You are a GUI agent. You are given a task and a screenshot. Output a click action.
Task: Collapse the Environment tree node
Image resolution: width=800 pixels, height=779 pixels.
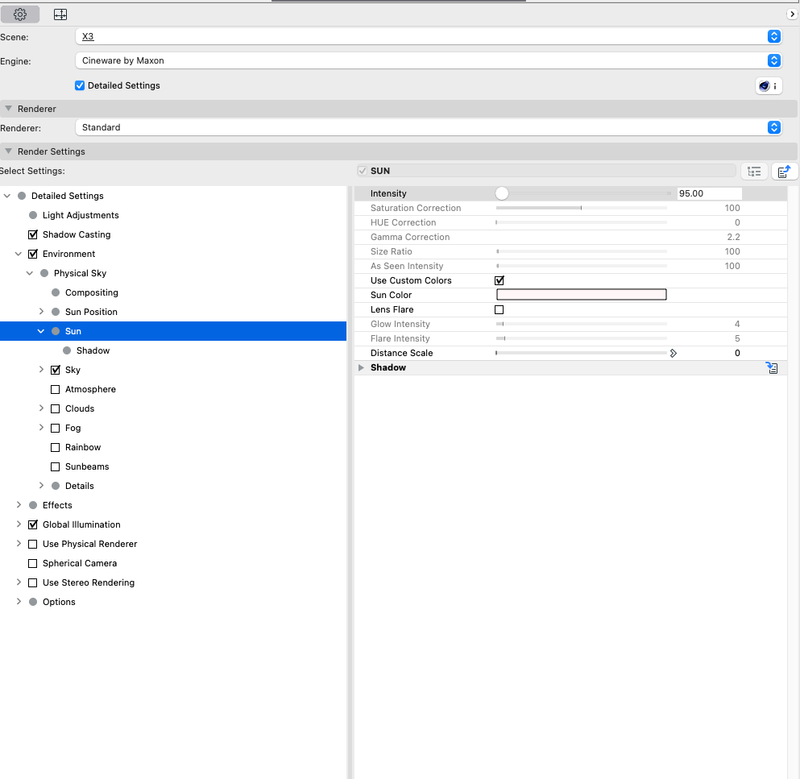(x=18, y=254)
